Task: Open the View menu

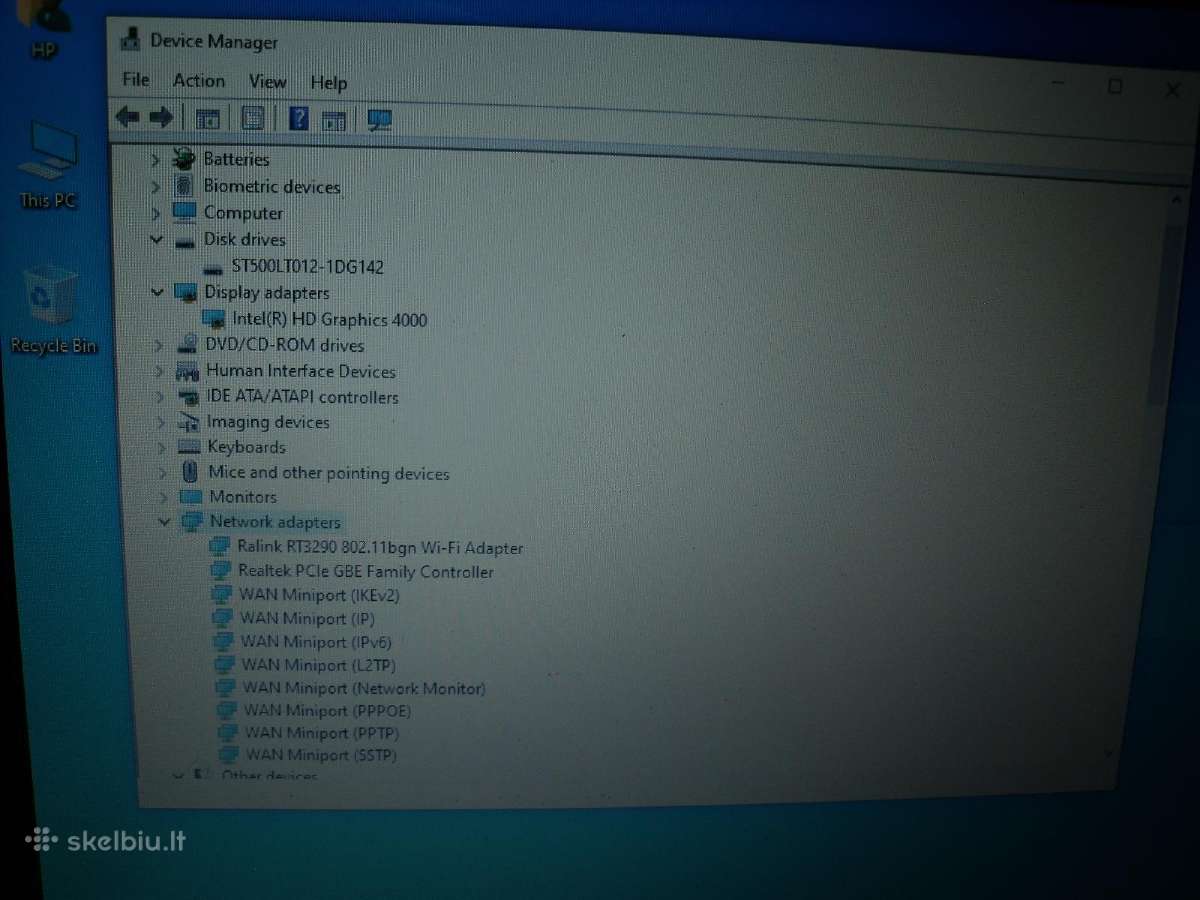Action: point(268,82)
